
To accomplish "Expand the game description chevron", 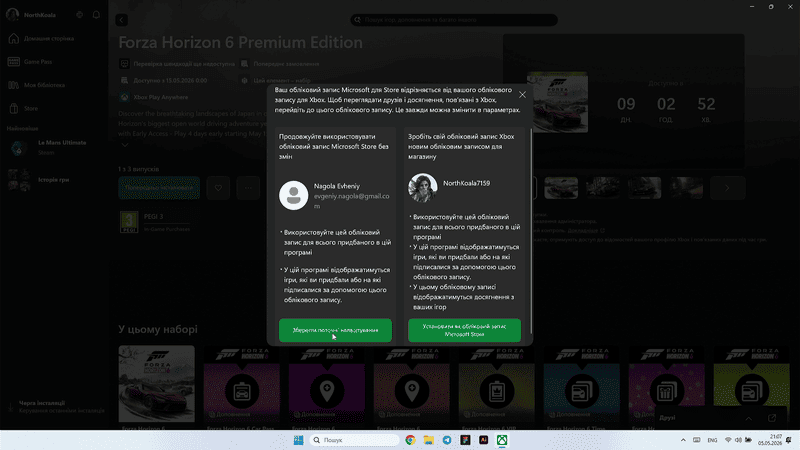I will (124, 145).
